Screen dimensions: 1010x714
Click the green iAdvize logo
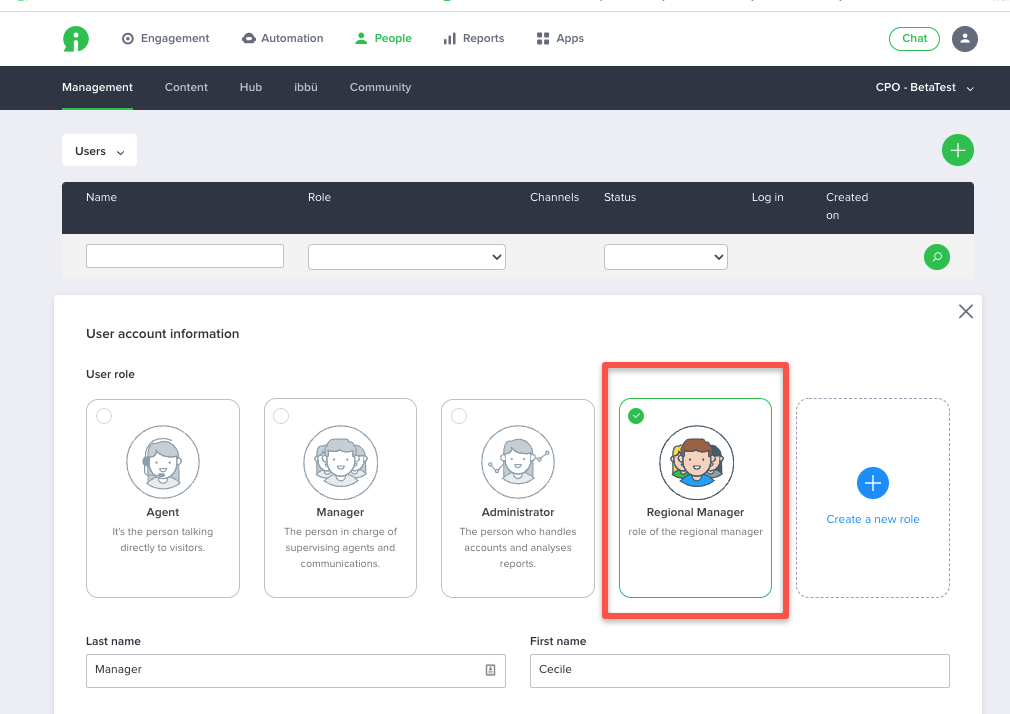[75, 39]
